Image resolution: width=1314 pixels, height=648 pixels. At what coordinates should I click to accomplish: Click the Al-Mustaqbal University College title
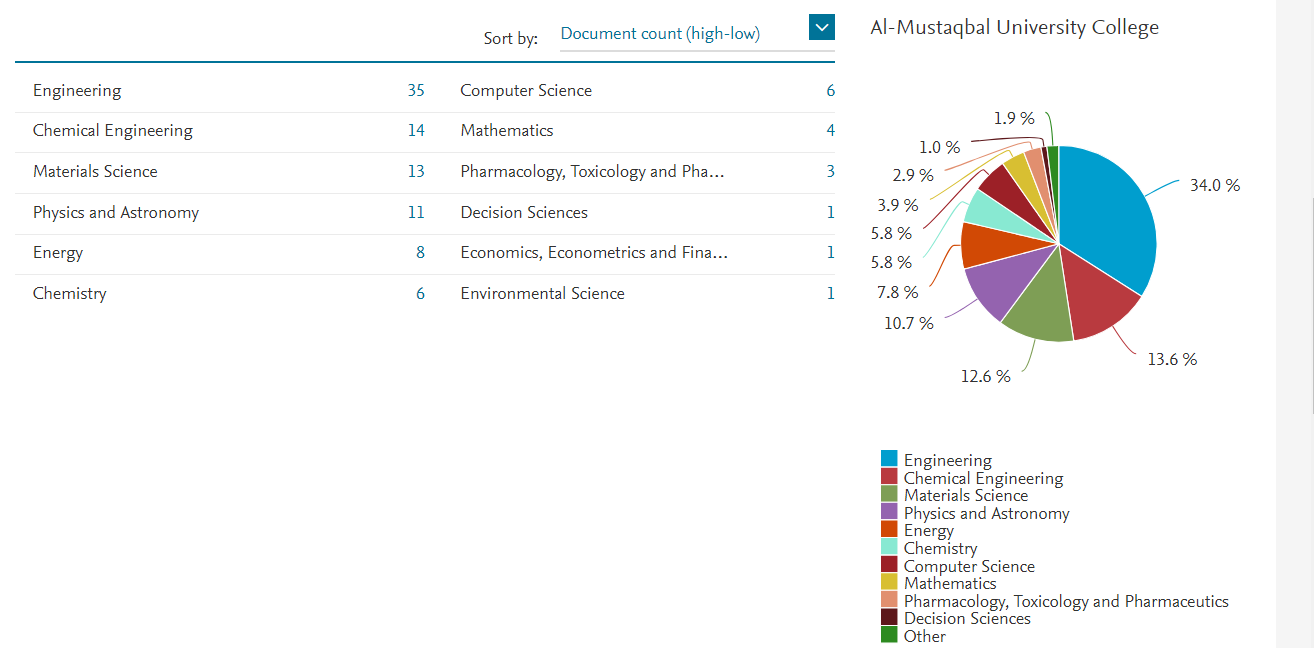pyautogui.click(x=1015, y=27)
